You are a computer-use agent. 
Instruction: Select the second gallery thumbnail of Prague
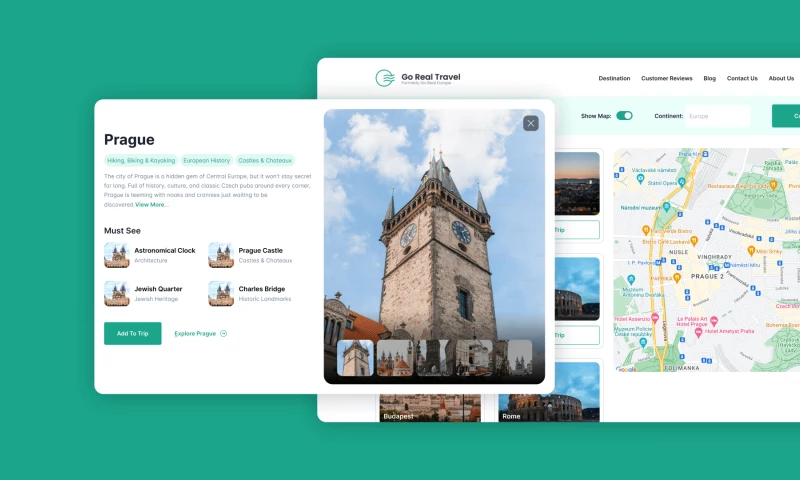[394, 357]
